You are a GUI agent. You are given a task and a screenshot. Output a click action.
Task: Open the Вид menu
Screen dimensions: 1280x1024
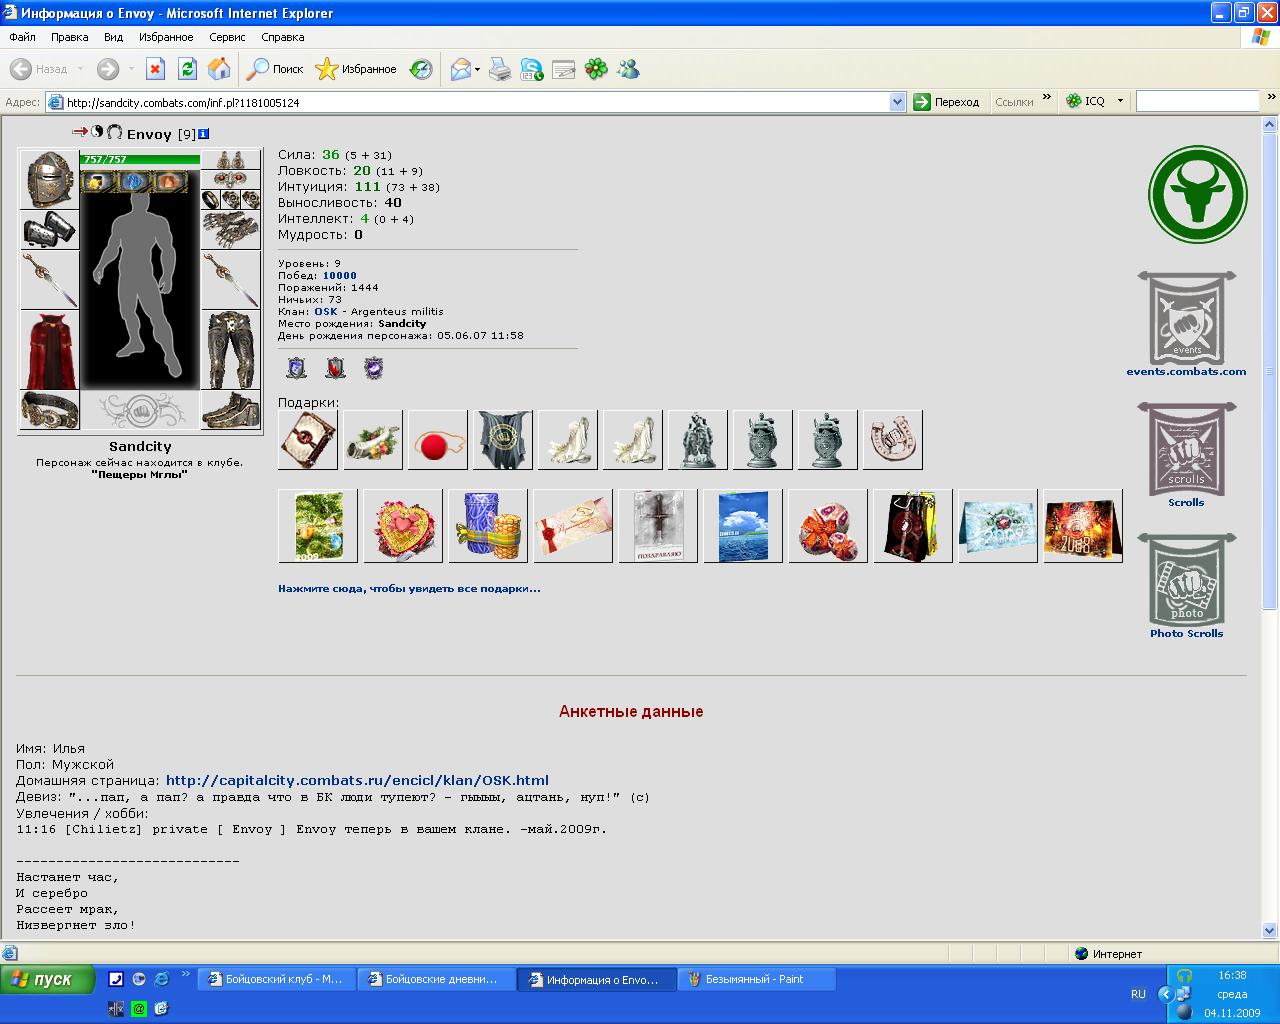click(x=114, y=37)
